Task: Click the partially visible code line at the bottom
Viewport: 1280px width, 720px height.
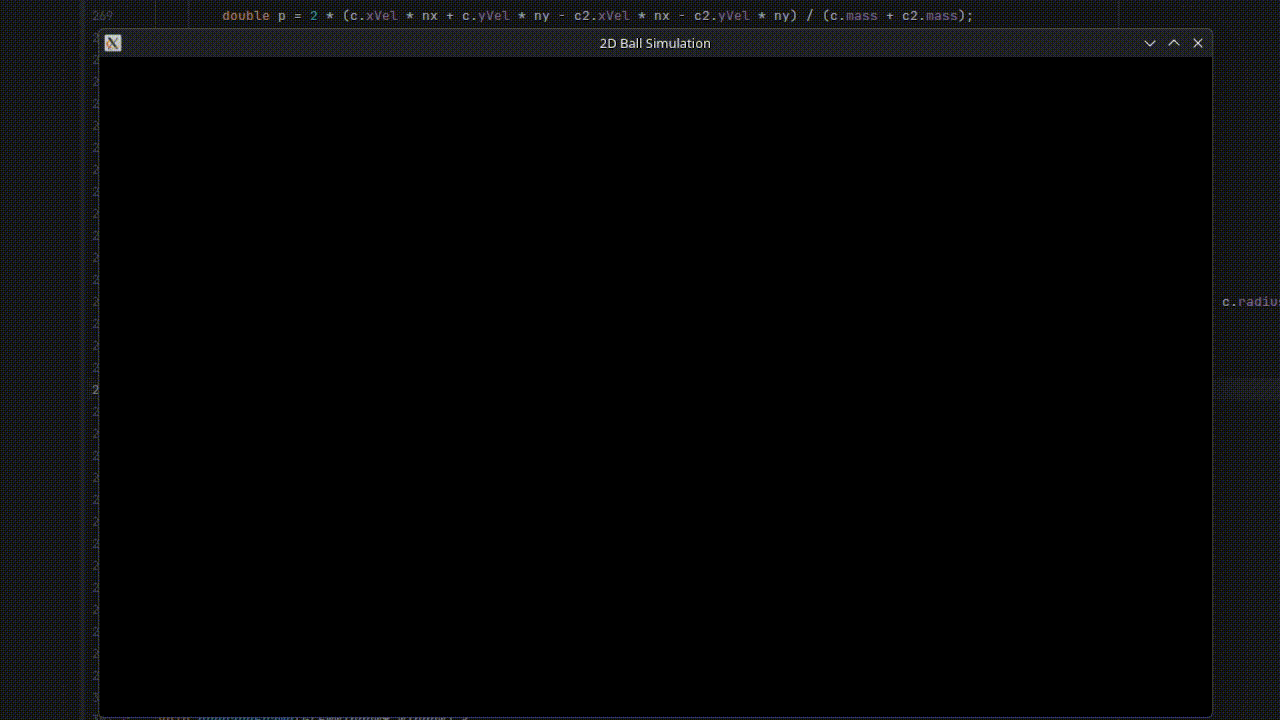Action: 312,716
